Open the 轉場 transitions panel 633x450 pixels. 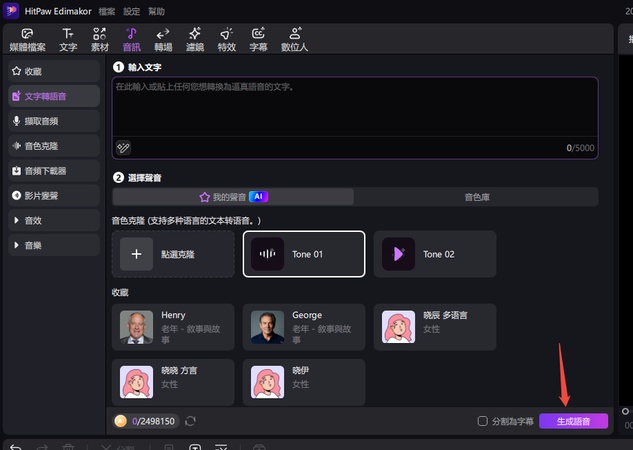[x=163, y=40]
